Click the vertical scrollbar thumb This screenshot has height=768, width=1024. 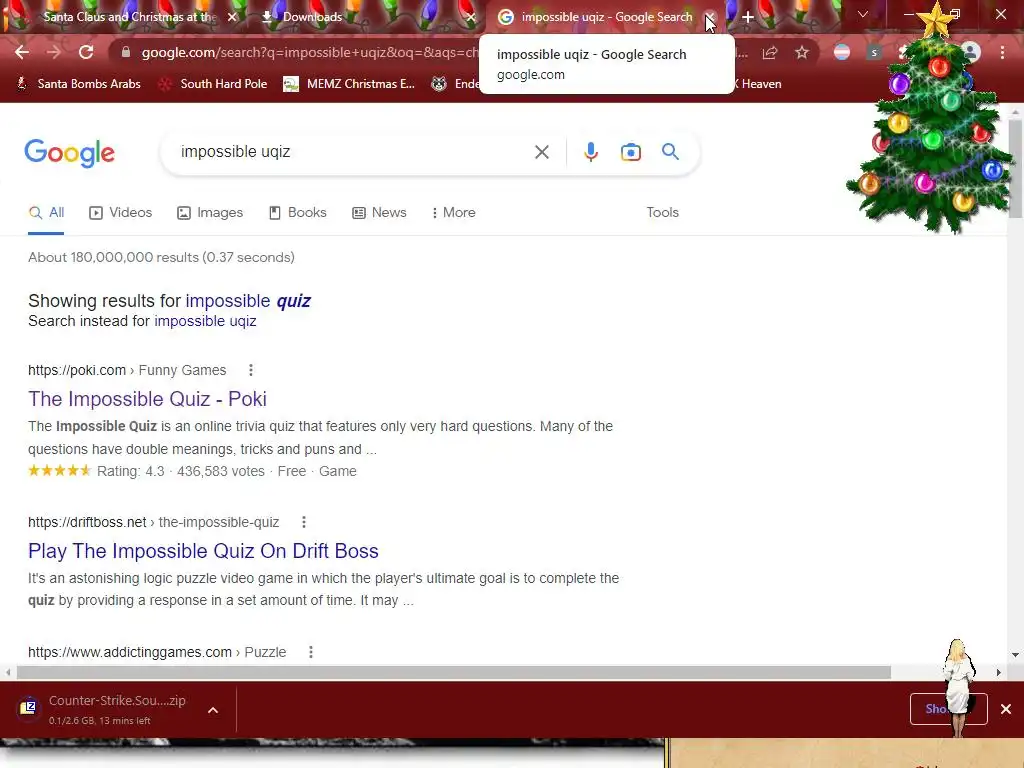[x=1015, y=168]
